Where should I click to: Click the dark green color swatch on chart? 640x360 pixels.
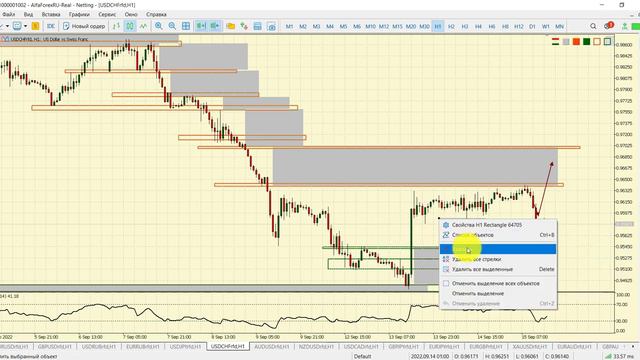coord(587,42)
